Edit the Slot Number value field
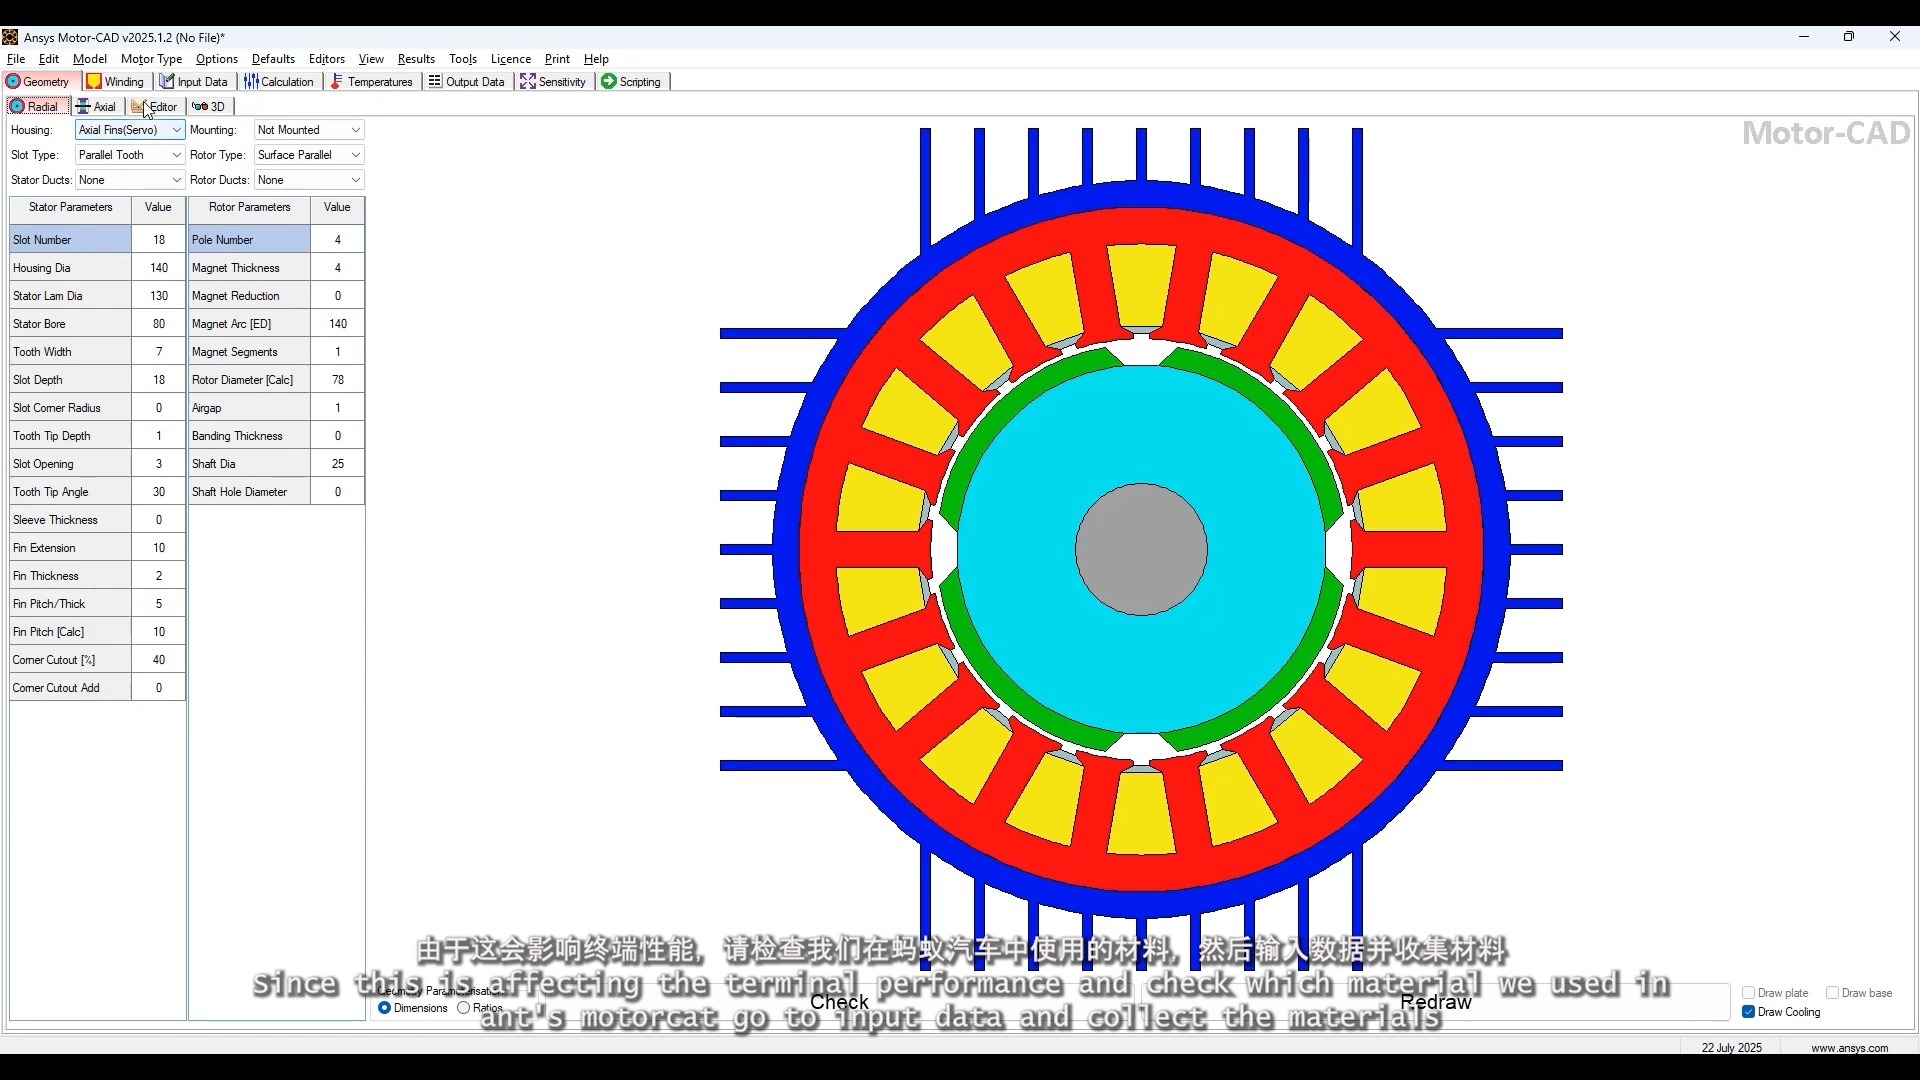The height and width of the screenshot is (1080, 1920). 158,239
